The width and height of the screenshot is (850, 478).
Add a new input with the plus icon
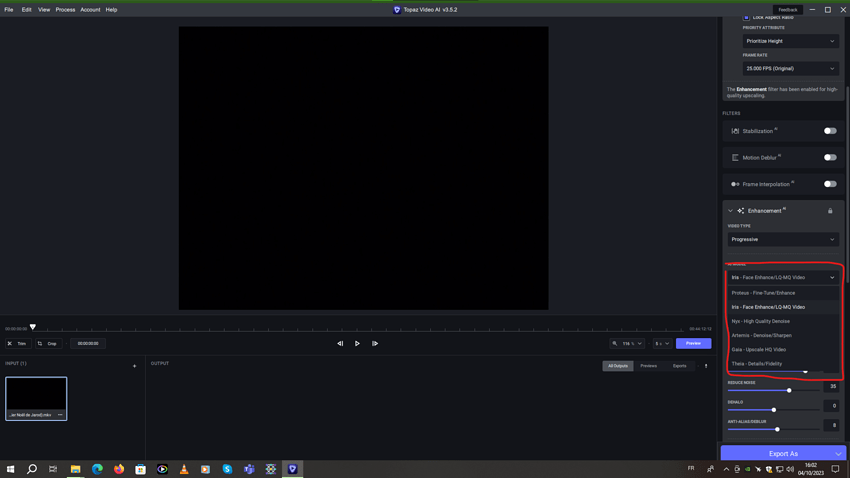click(x=134, y=366)
